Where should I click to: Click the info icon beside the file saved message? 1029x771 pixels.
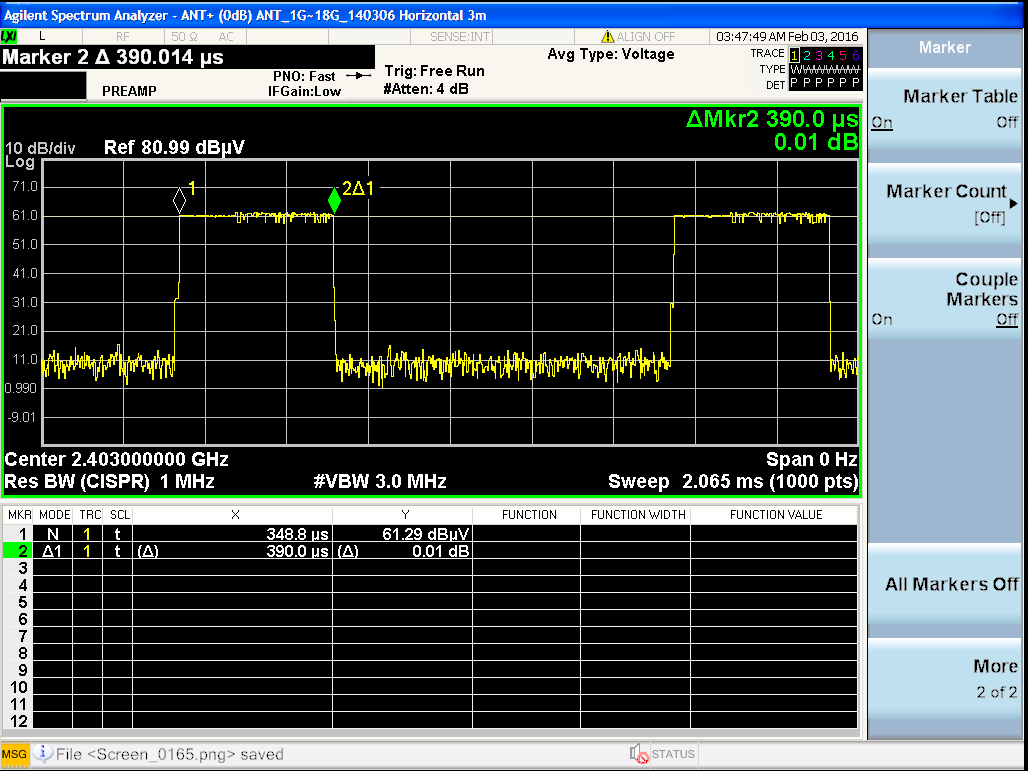(43, 753)
